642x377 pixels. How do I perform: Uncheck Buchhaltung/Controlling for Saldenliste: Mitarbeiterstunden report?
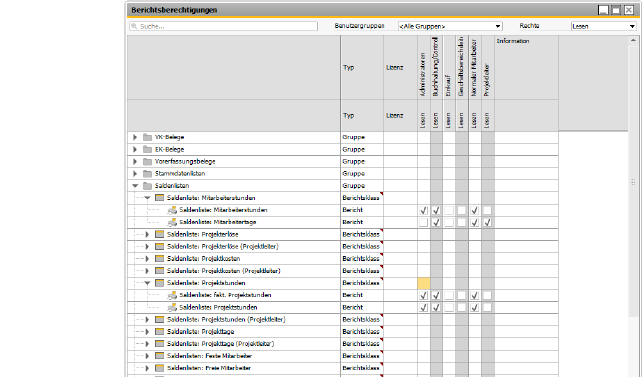coord(436,210)
